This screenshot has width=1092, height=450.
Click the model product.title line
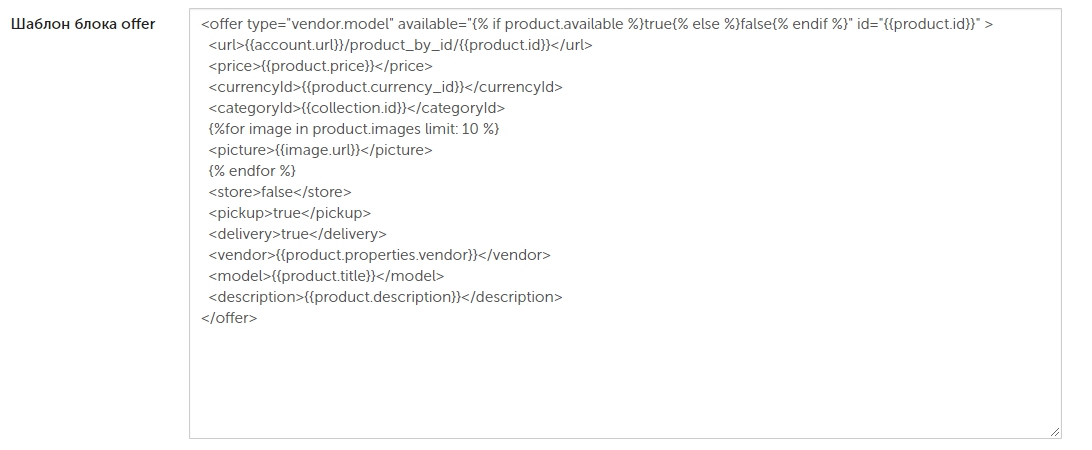tap(326, 276)
